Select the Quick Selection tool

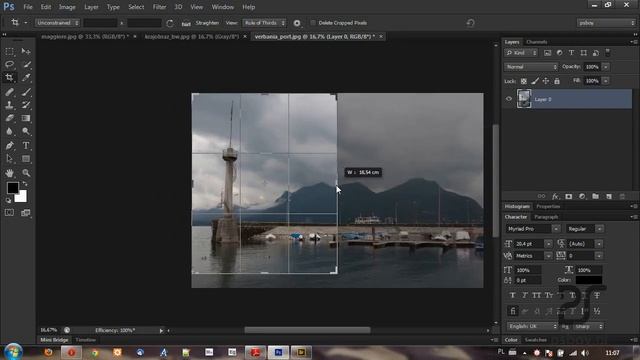point(26,64)
